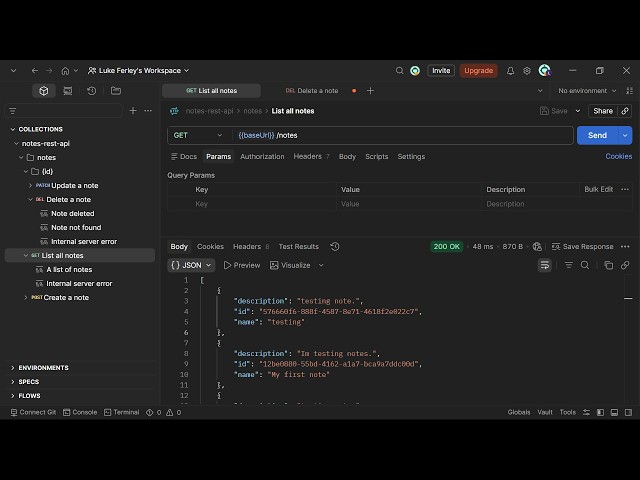Open query params more options ellipsis
This screenshot has width=640, height=480.
click(x=625, y=189)
